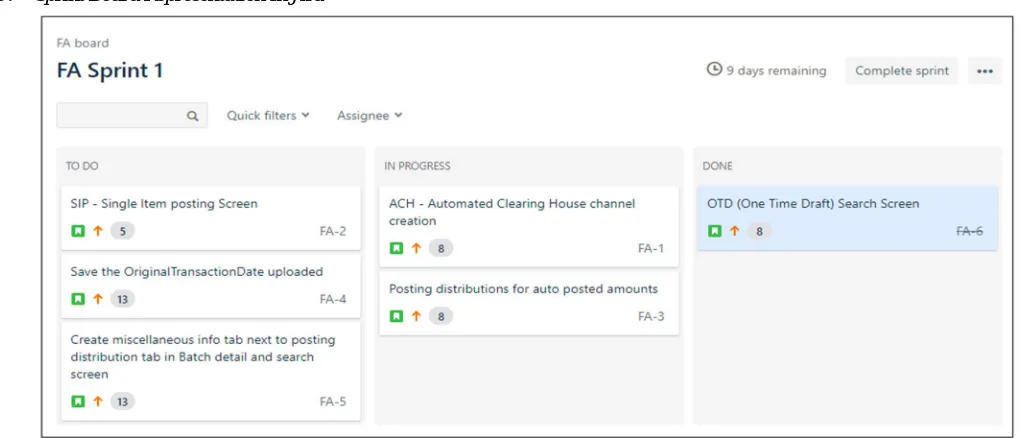Click the TO DO column header
The height and width of the screenshot is (438, 1020).
[82, 166]
